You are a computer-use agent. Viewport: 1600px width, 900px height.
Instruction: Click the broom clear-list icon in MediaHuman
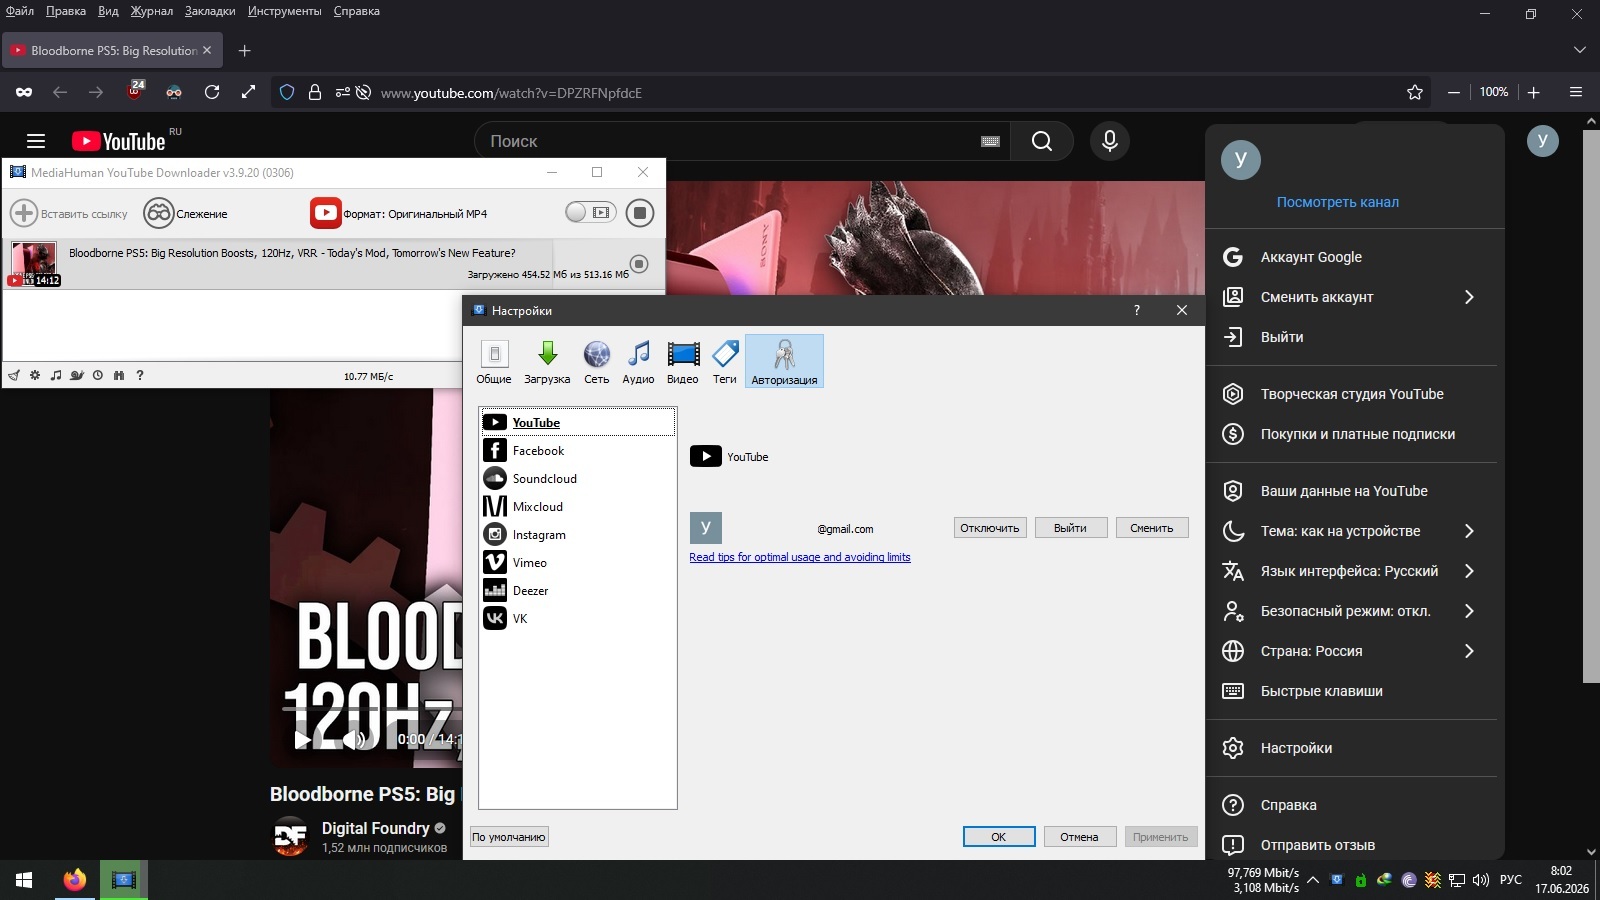tap(14, 376)
